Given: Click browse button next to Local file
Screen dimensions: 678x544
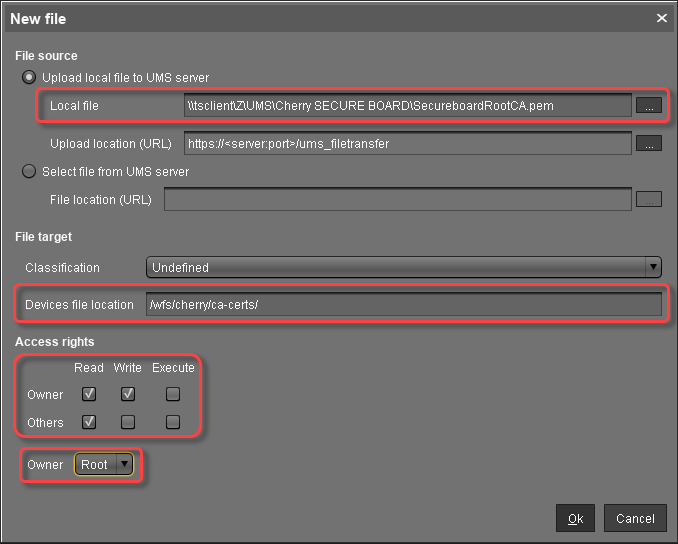Looking at the screenshot, I should pos(649,105).
